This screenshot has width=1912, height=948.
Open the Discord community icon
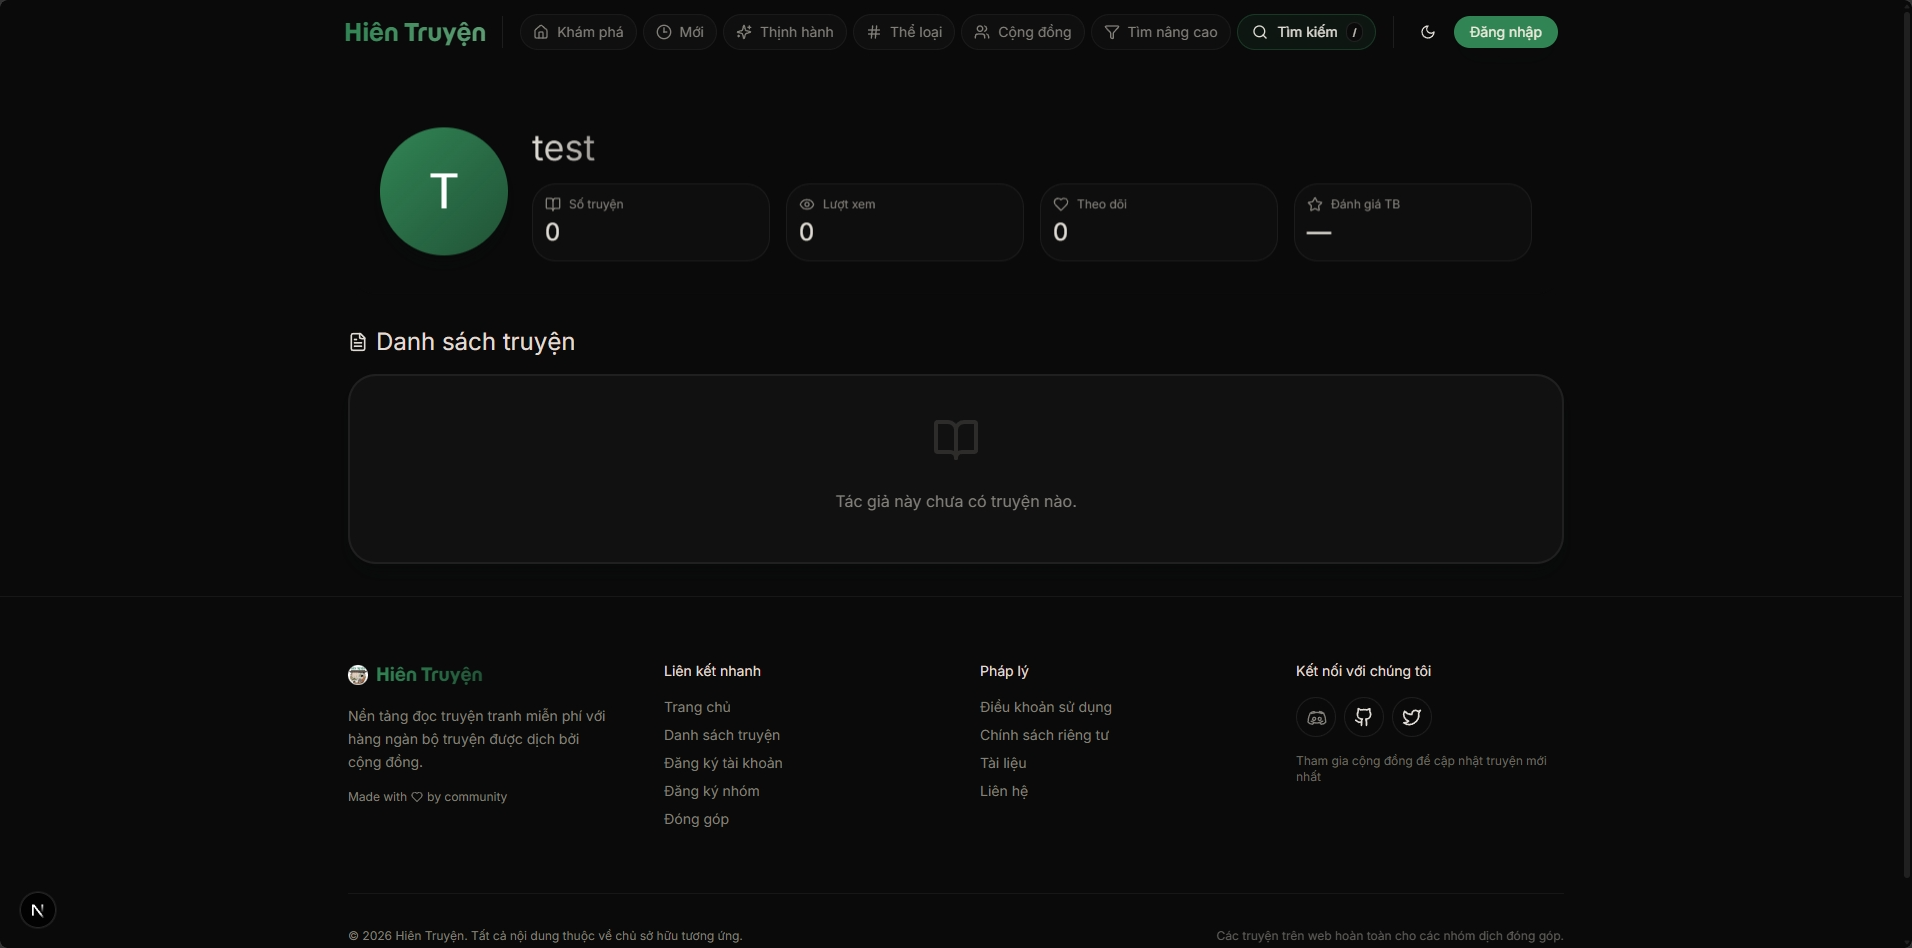point(1316,717)
